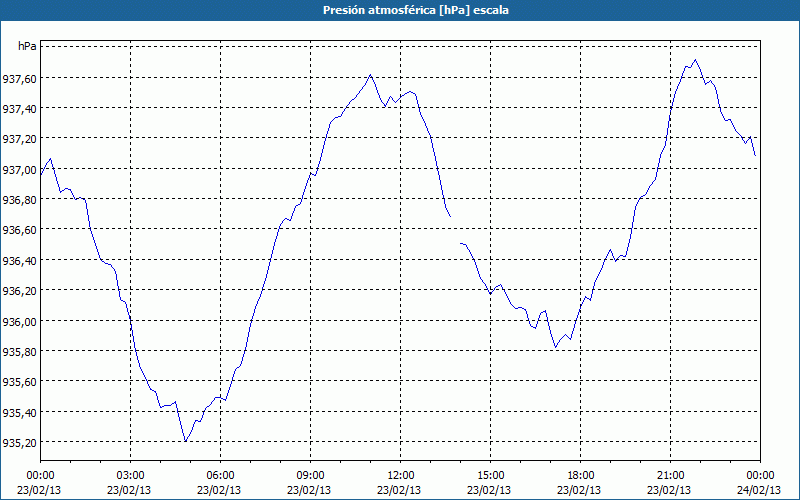The image size is (800, 500).
Task: Click the 15:00 time axis label
Action: click(x=490, y=476)
